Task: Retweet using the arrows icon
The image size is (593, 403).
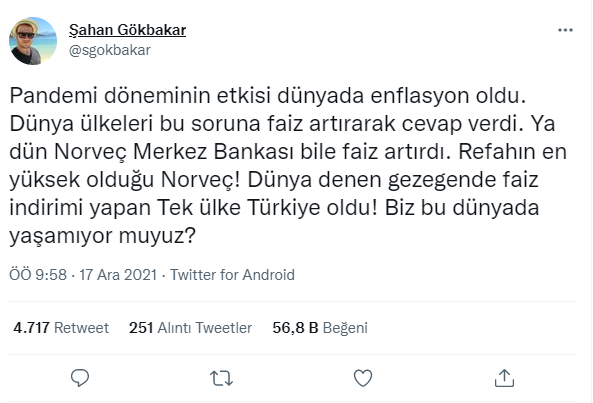Action: click(221, 378)
